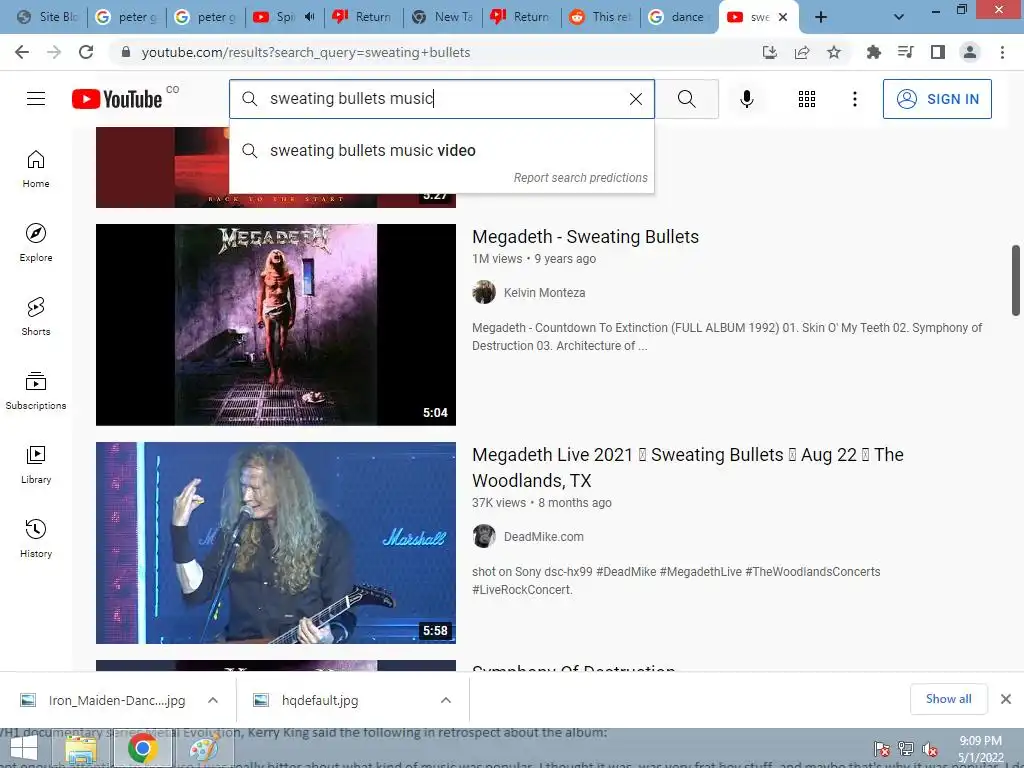
Task: Mute the Spi tab audio speaker icon
Action: click(310, 17)
